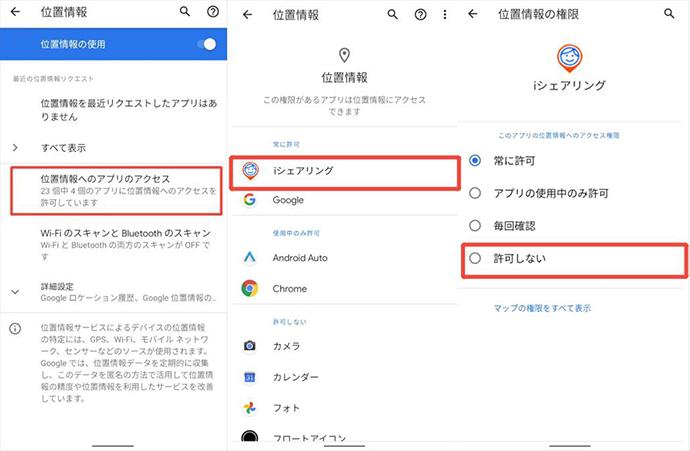Select the 許可しない radio button
Viewport: 690px width, 451px height.
(475, 258)
